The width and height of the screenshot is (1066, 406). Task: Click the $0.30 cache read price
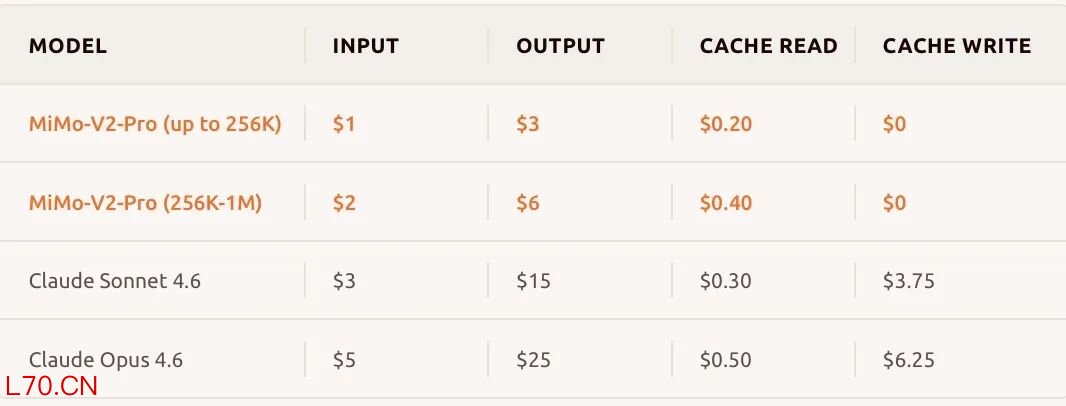(725, 281)
